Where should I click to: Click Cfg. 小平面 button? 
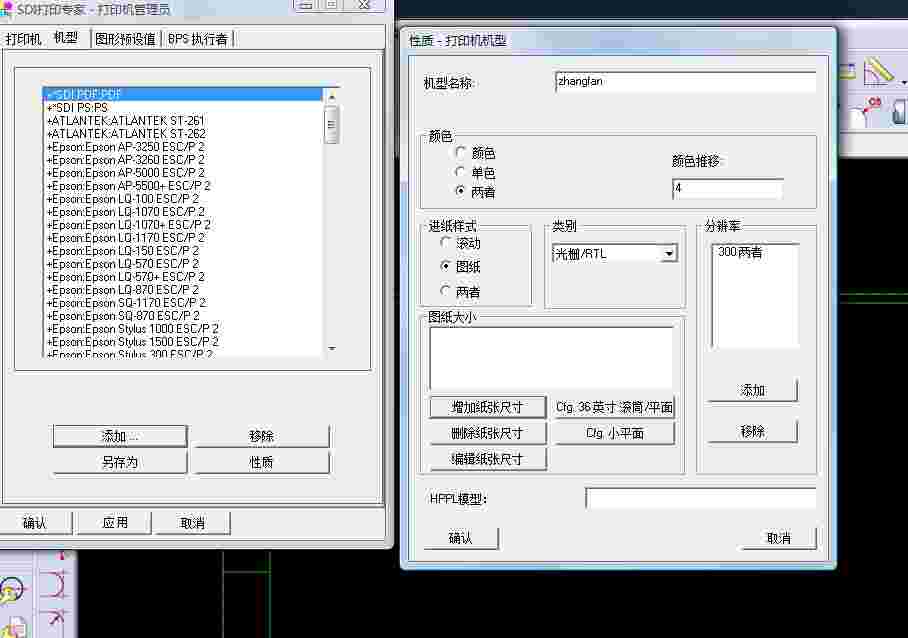614,433
